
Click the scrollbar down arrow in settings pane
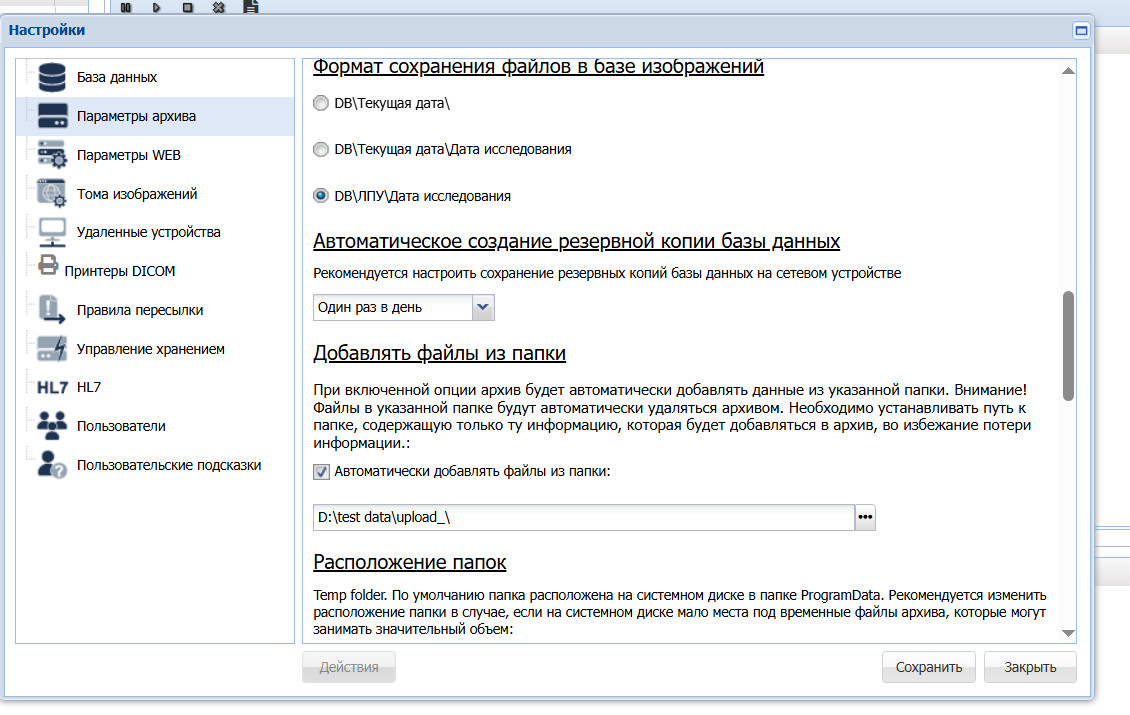[x=1068, y=633]
